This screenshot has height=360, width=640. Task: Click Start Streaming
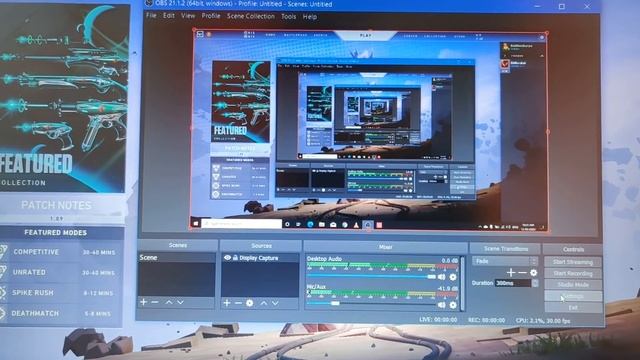[x=573, y=262]
